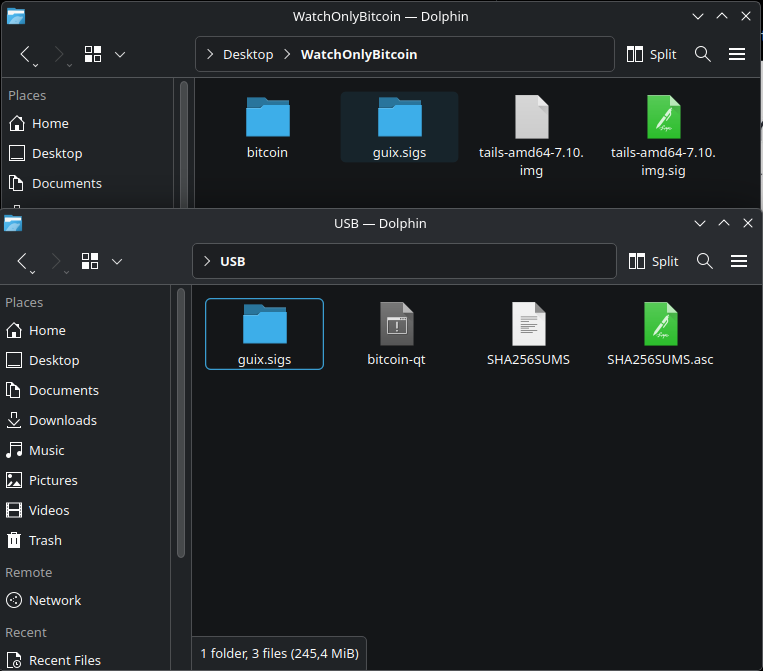The width and height of the screenshot is (763, 671).
Task: Go back in the USB window
Action: [x=24, y=262]
